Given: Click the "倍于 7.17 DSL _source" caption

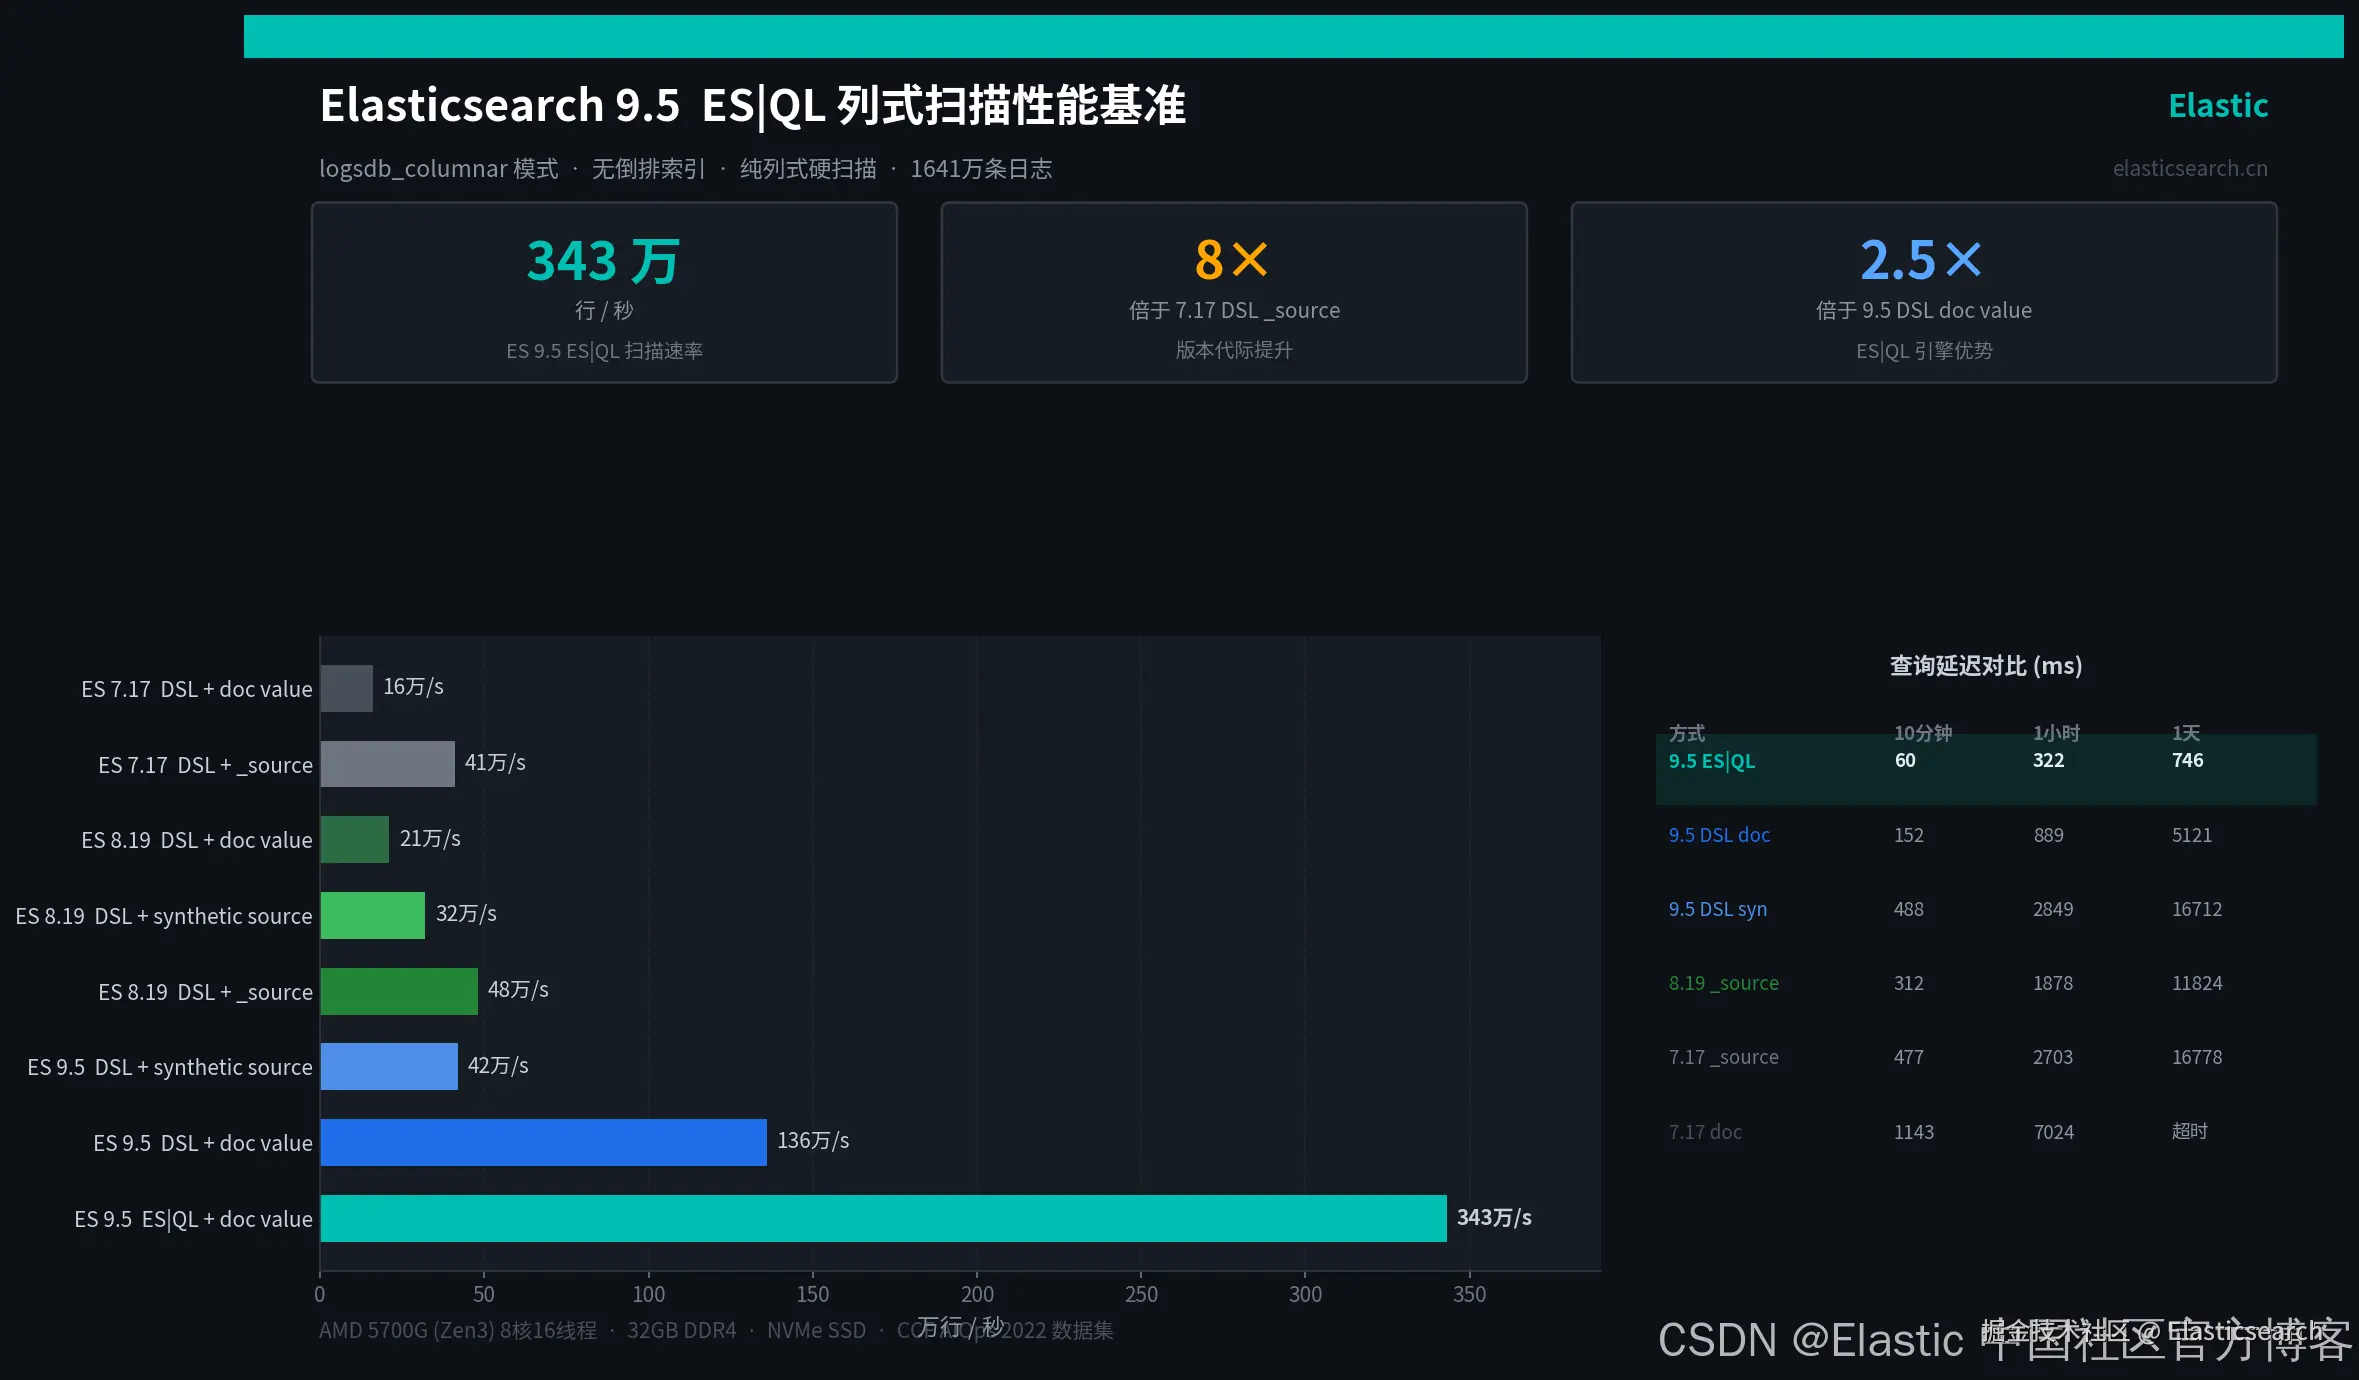Looking at the screenshot, I should [1234, 310].
